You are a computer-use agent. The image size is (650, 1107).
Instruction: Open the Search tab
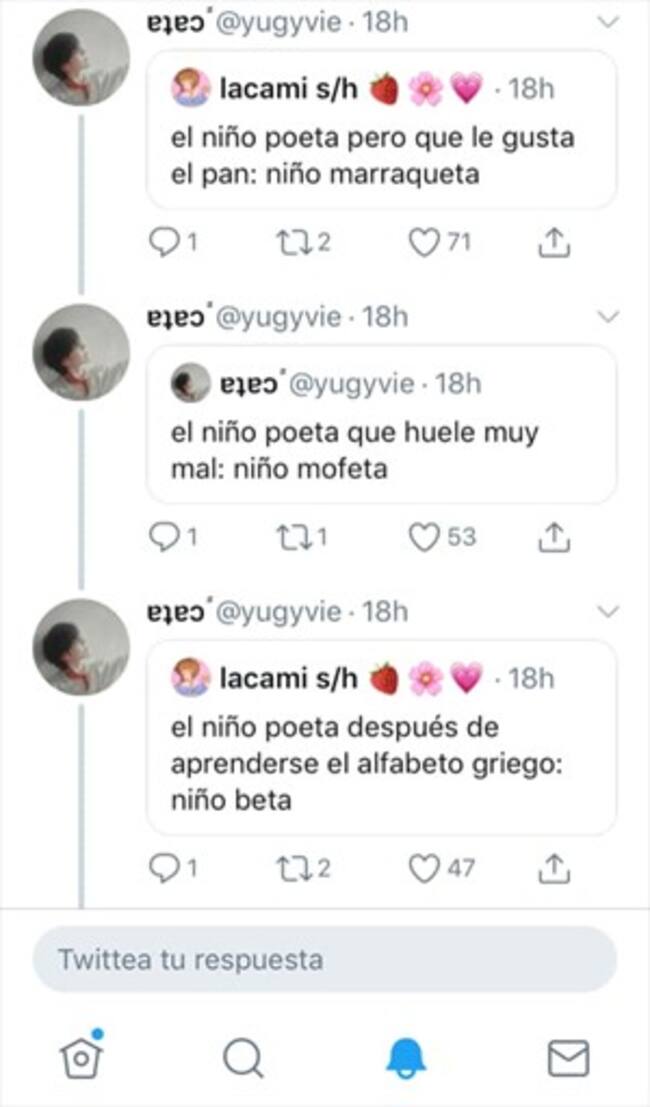[243, 1057]
